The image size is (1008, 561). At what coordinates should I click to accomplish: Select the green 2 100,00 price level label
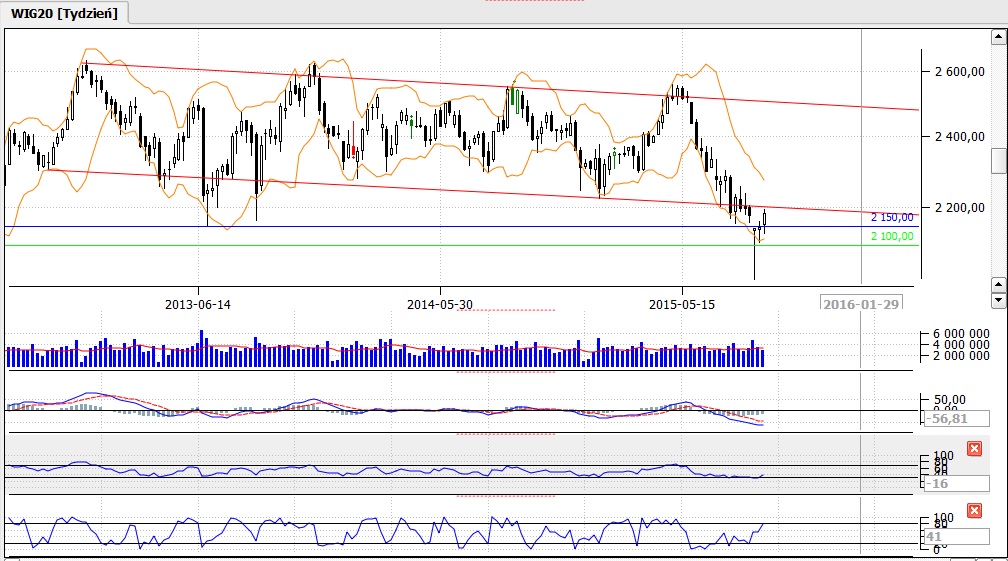(891, 236)
